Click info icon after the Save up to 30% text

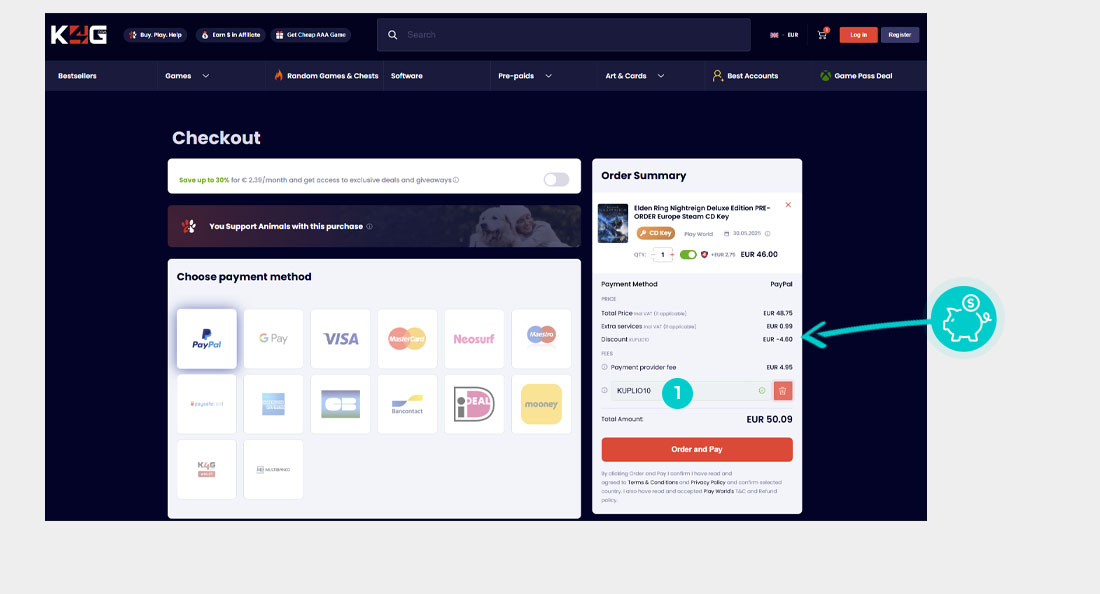[x=456, y=180]
